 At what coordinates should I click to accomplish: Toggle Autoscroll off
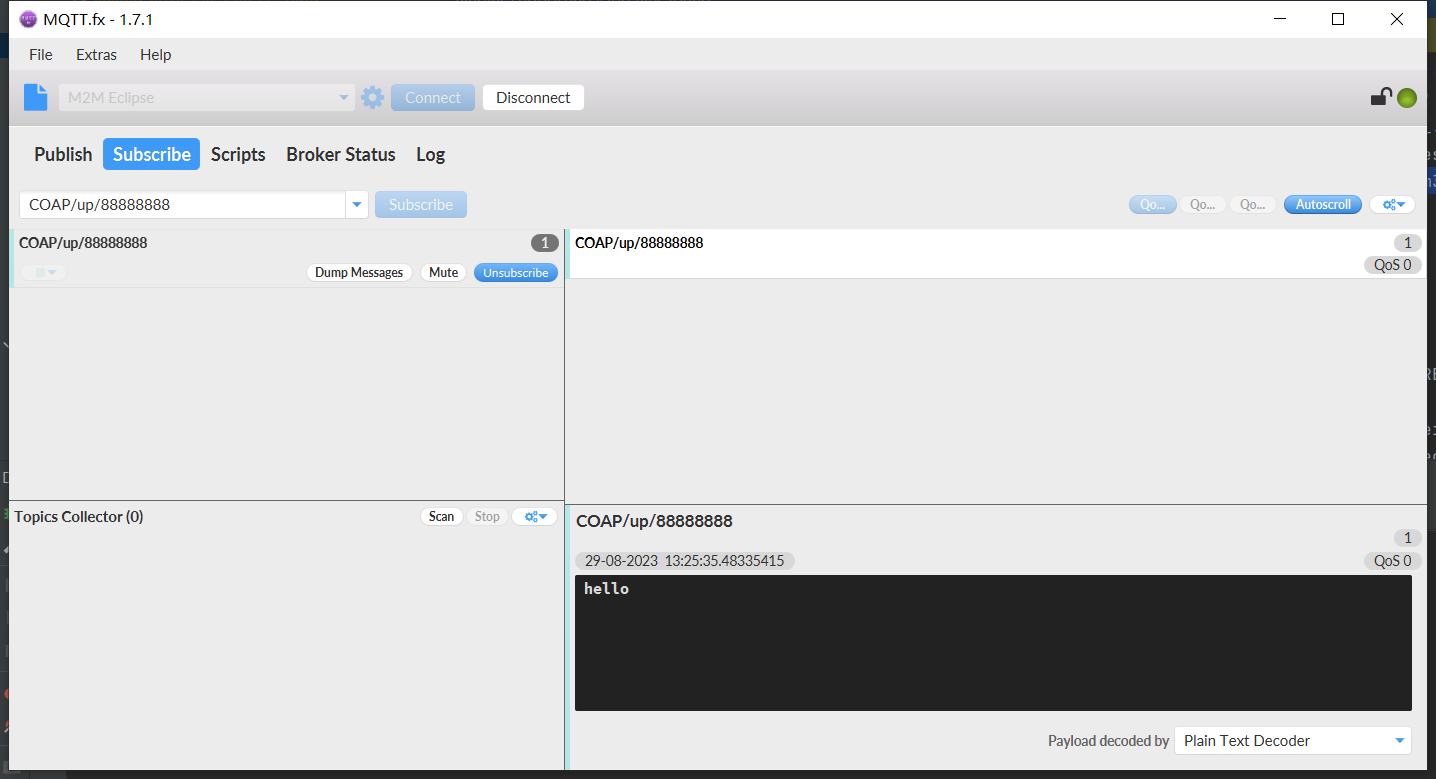coord(1323,204)
